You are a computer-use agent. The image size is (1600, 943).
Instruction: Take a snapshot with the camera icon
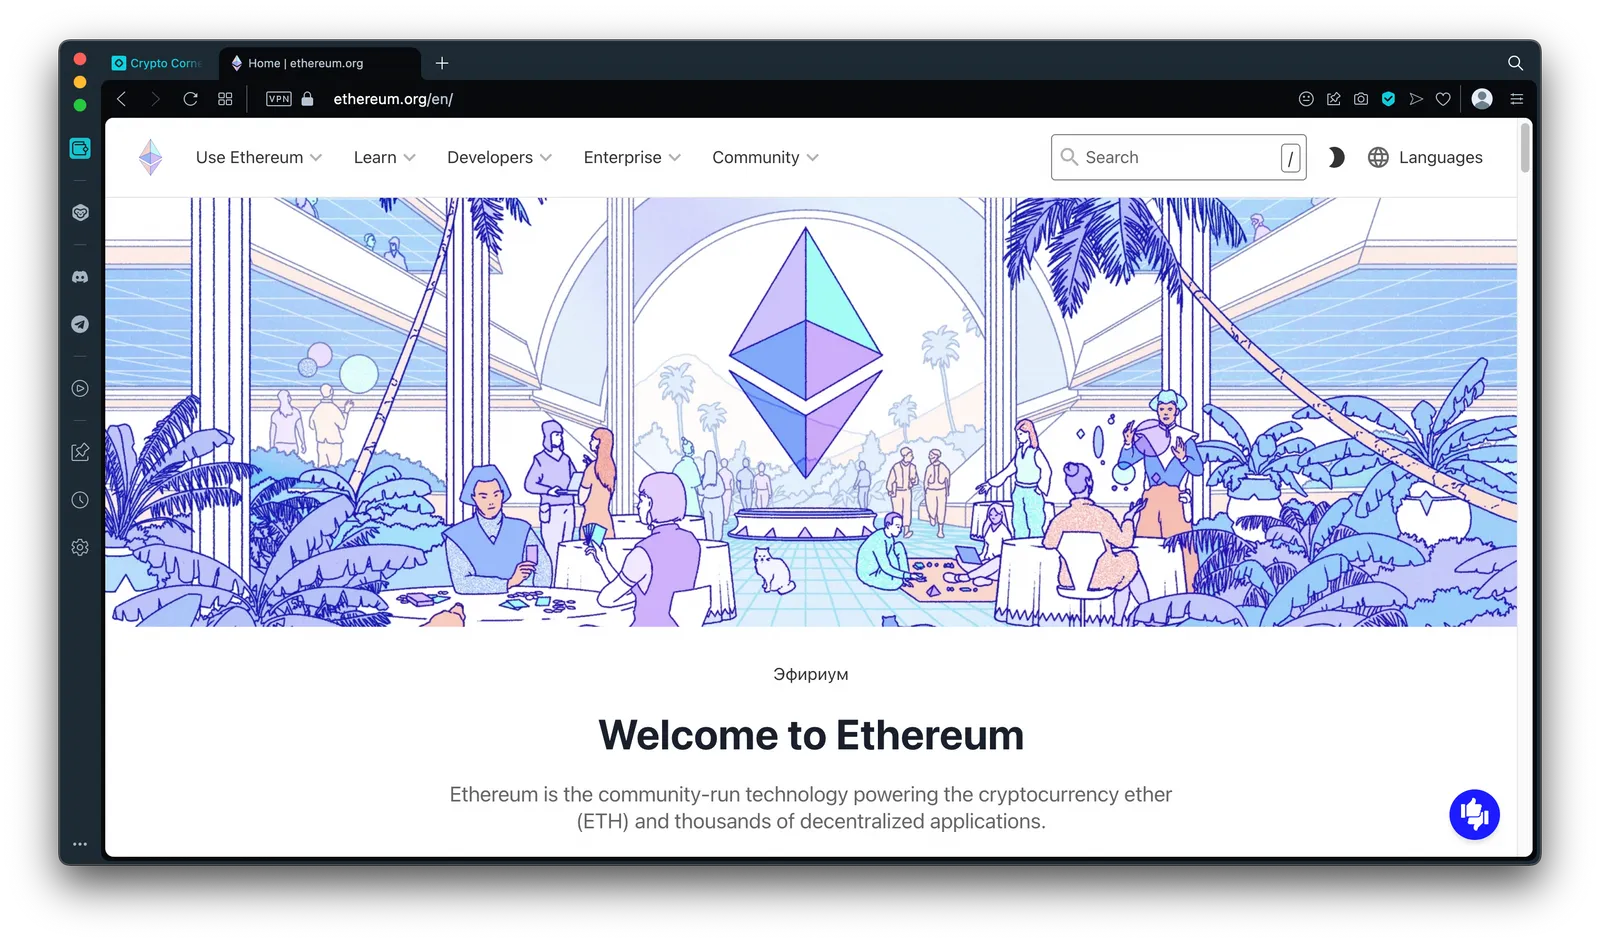pyautogui.click(x=1361, y=99)
